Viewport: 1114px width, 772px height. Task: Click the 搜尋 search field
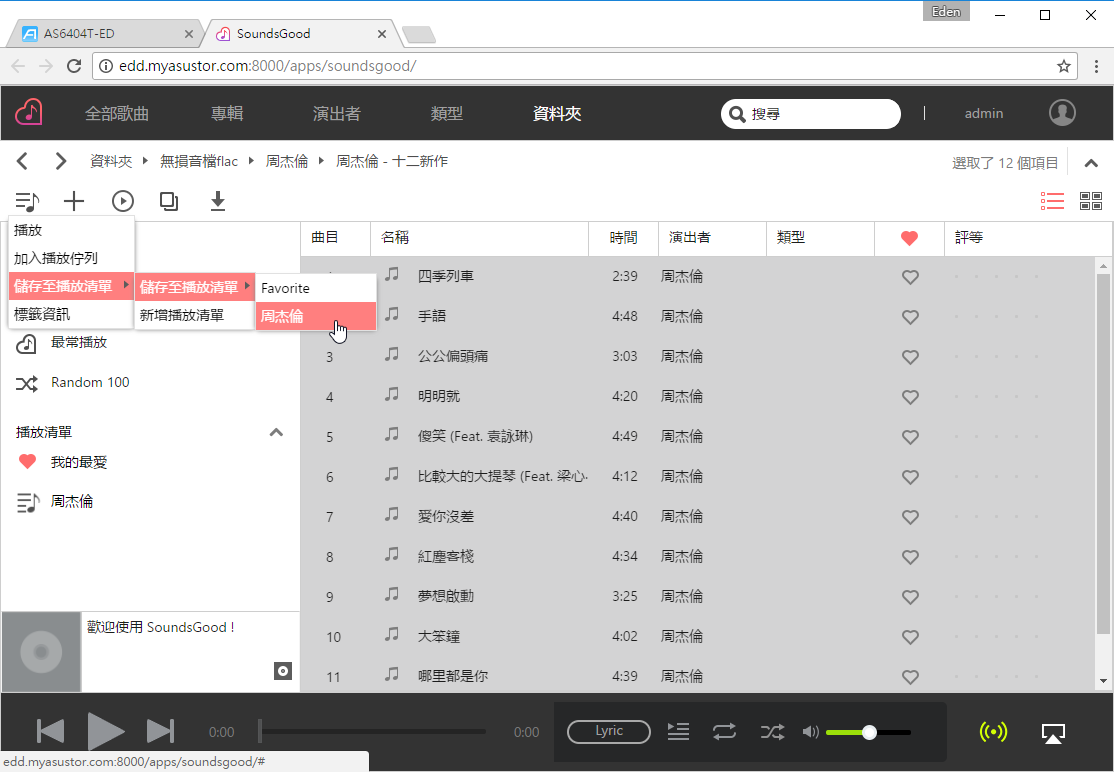(811, 114)
